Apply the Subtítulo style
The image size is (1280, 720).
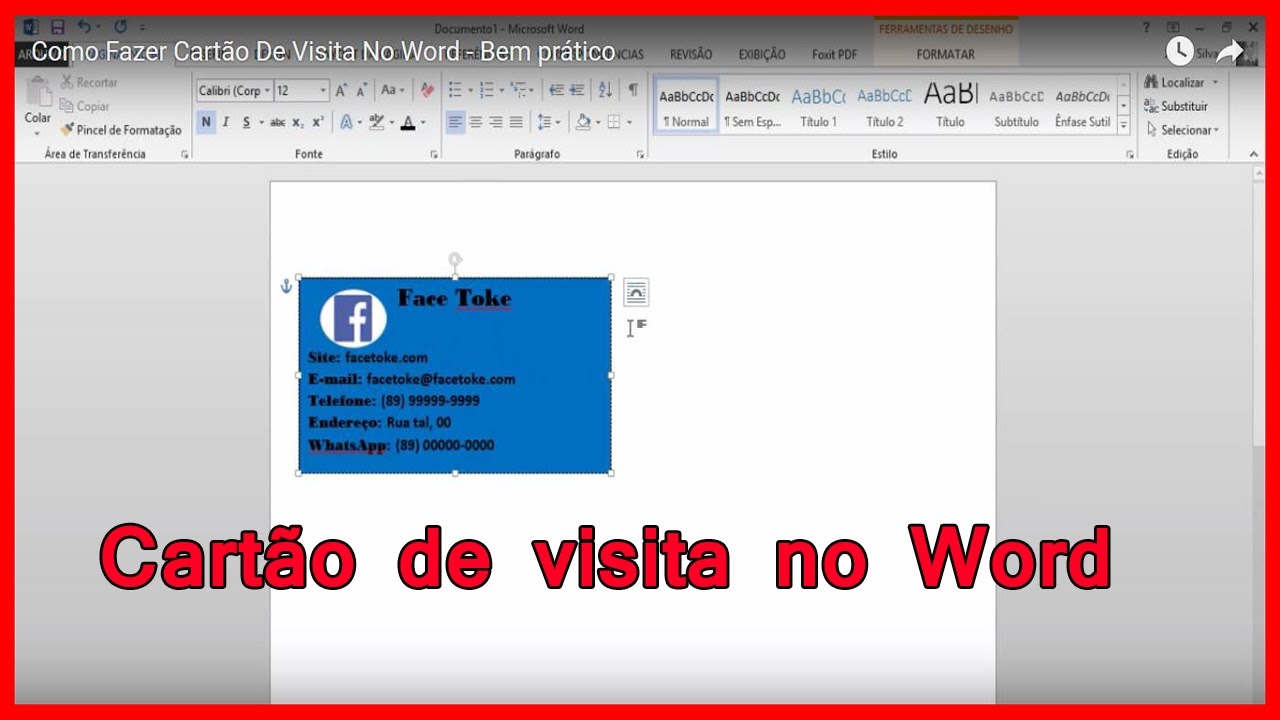click(1016, 106)
